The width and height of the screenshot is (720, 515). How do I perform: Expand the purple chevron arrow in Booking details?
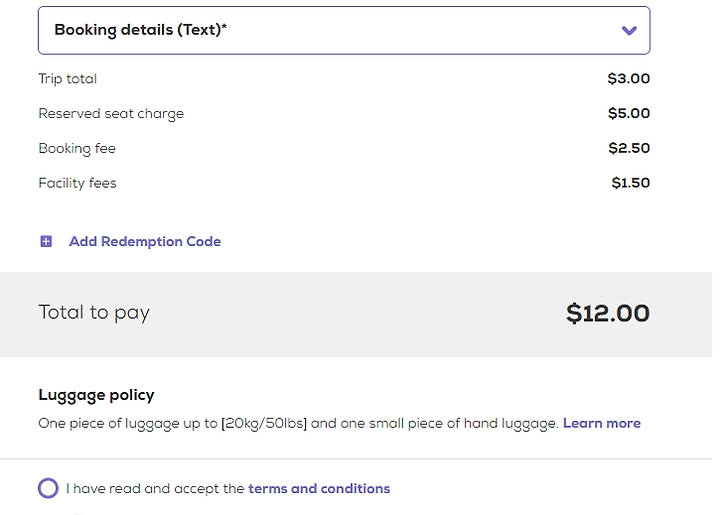click(629, 31)
